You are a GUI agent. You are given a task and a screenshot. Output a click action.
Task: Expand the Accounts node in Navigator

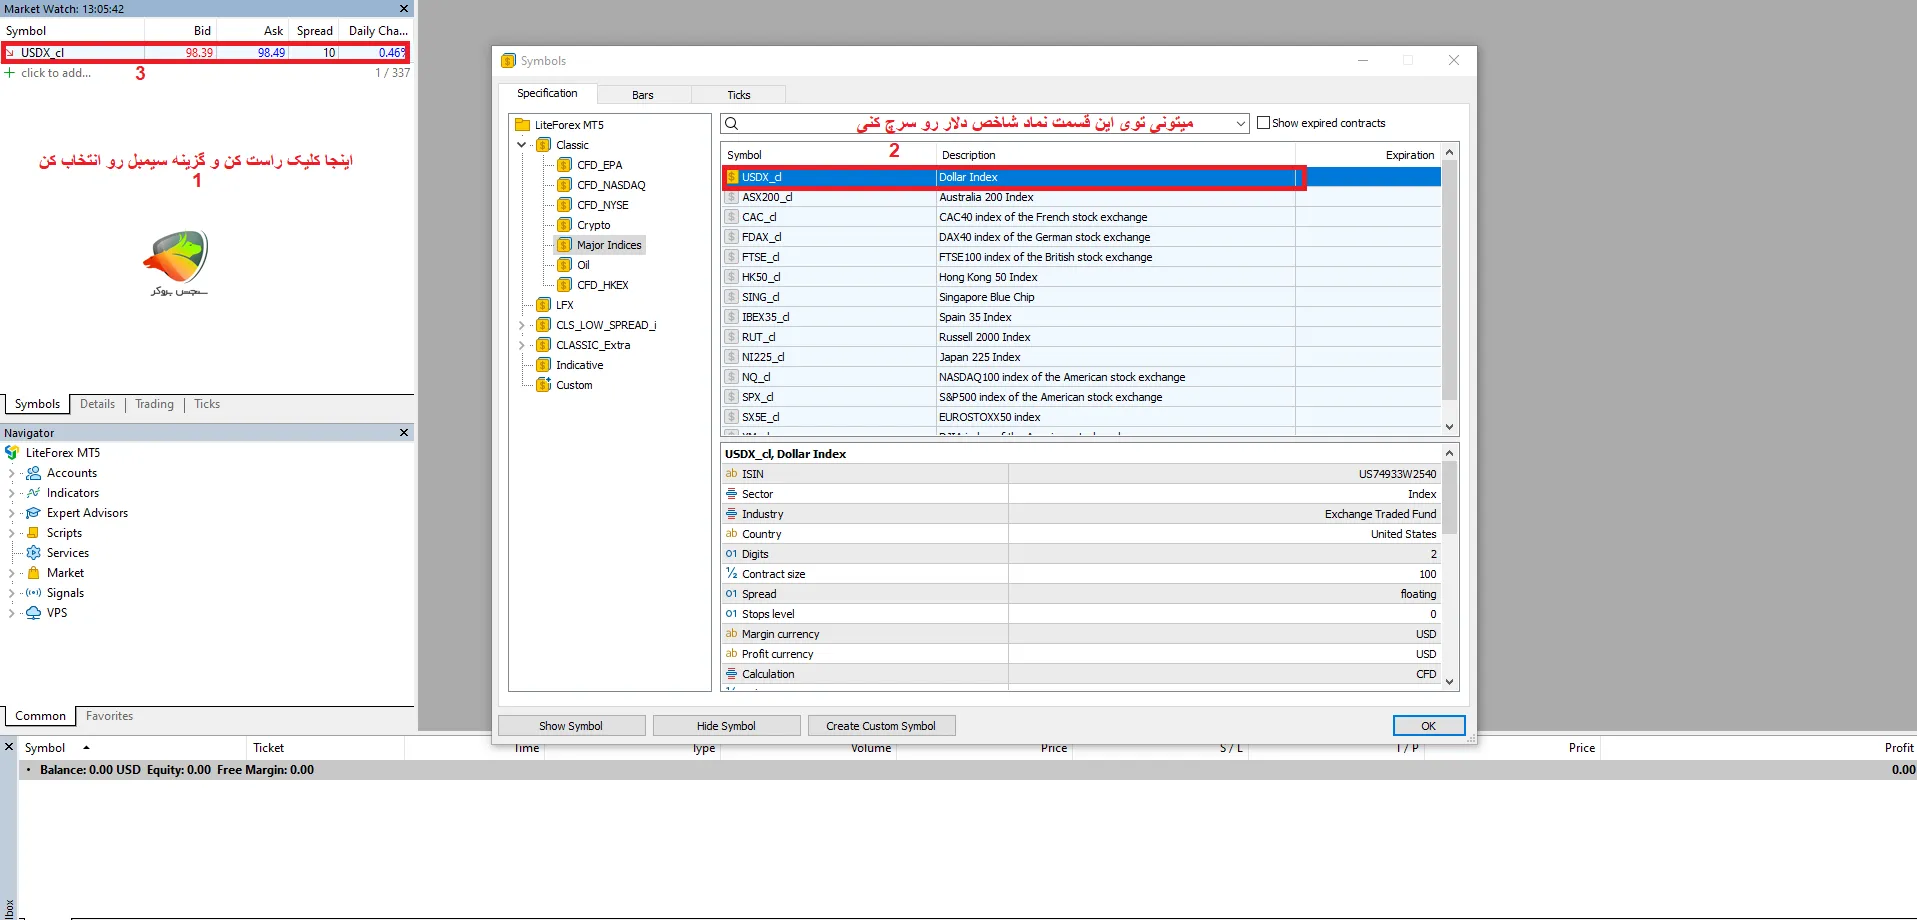click(11, 473)
